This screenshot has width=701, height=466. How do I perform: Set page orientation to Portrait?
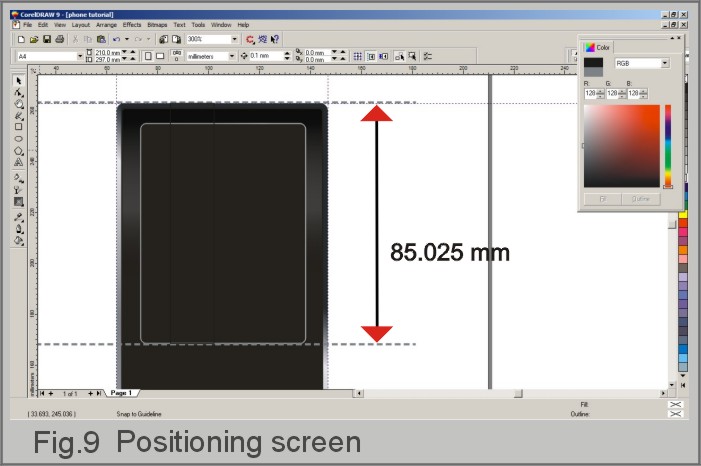pyautogui.click(x=148, y=56)
